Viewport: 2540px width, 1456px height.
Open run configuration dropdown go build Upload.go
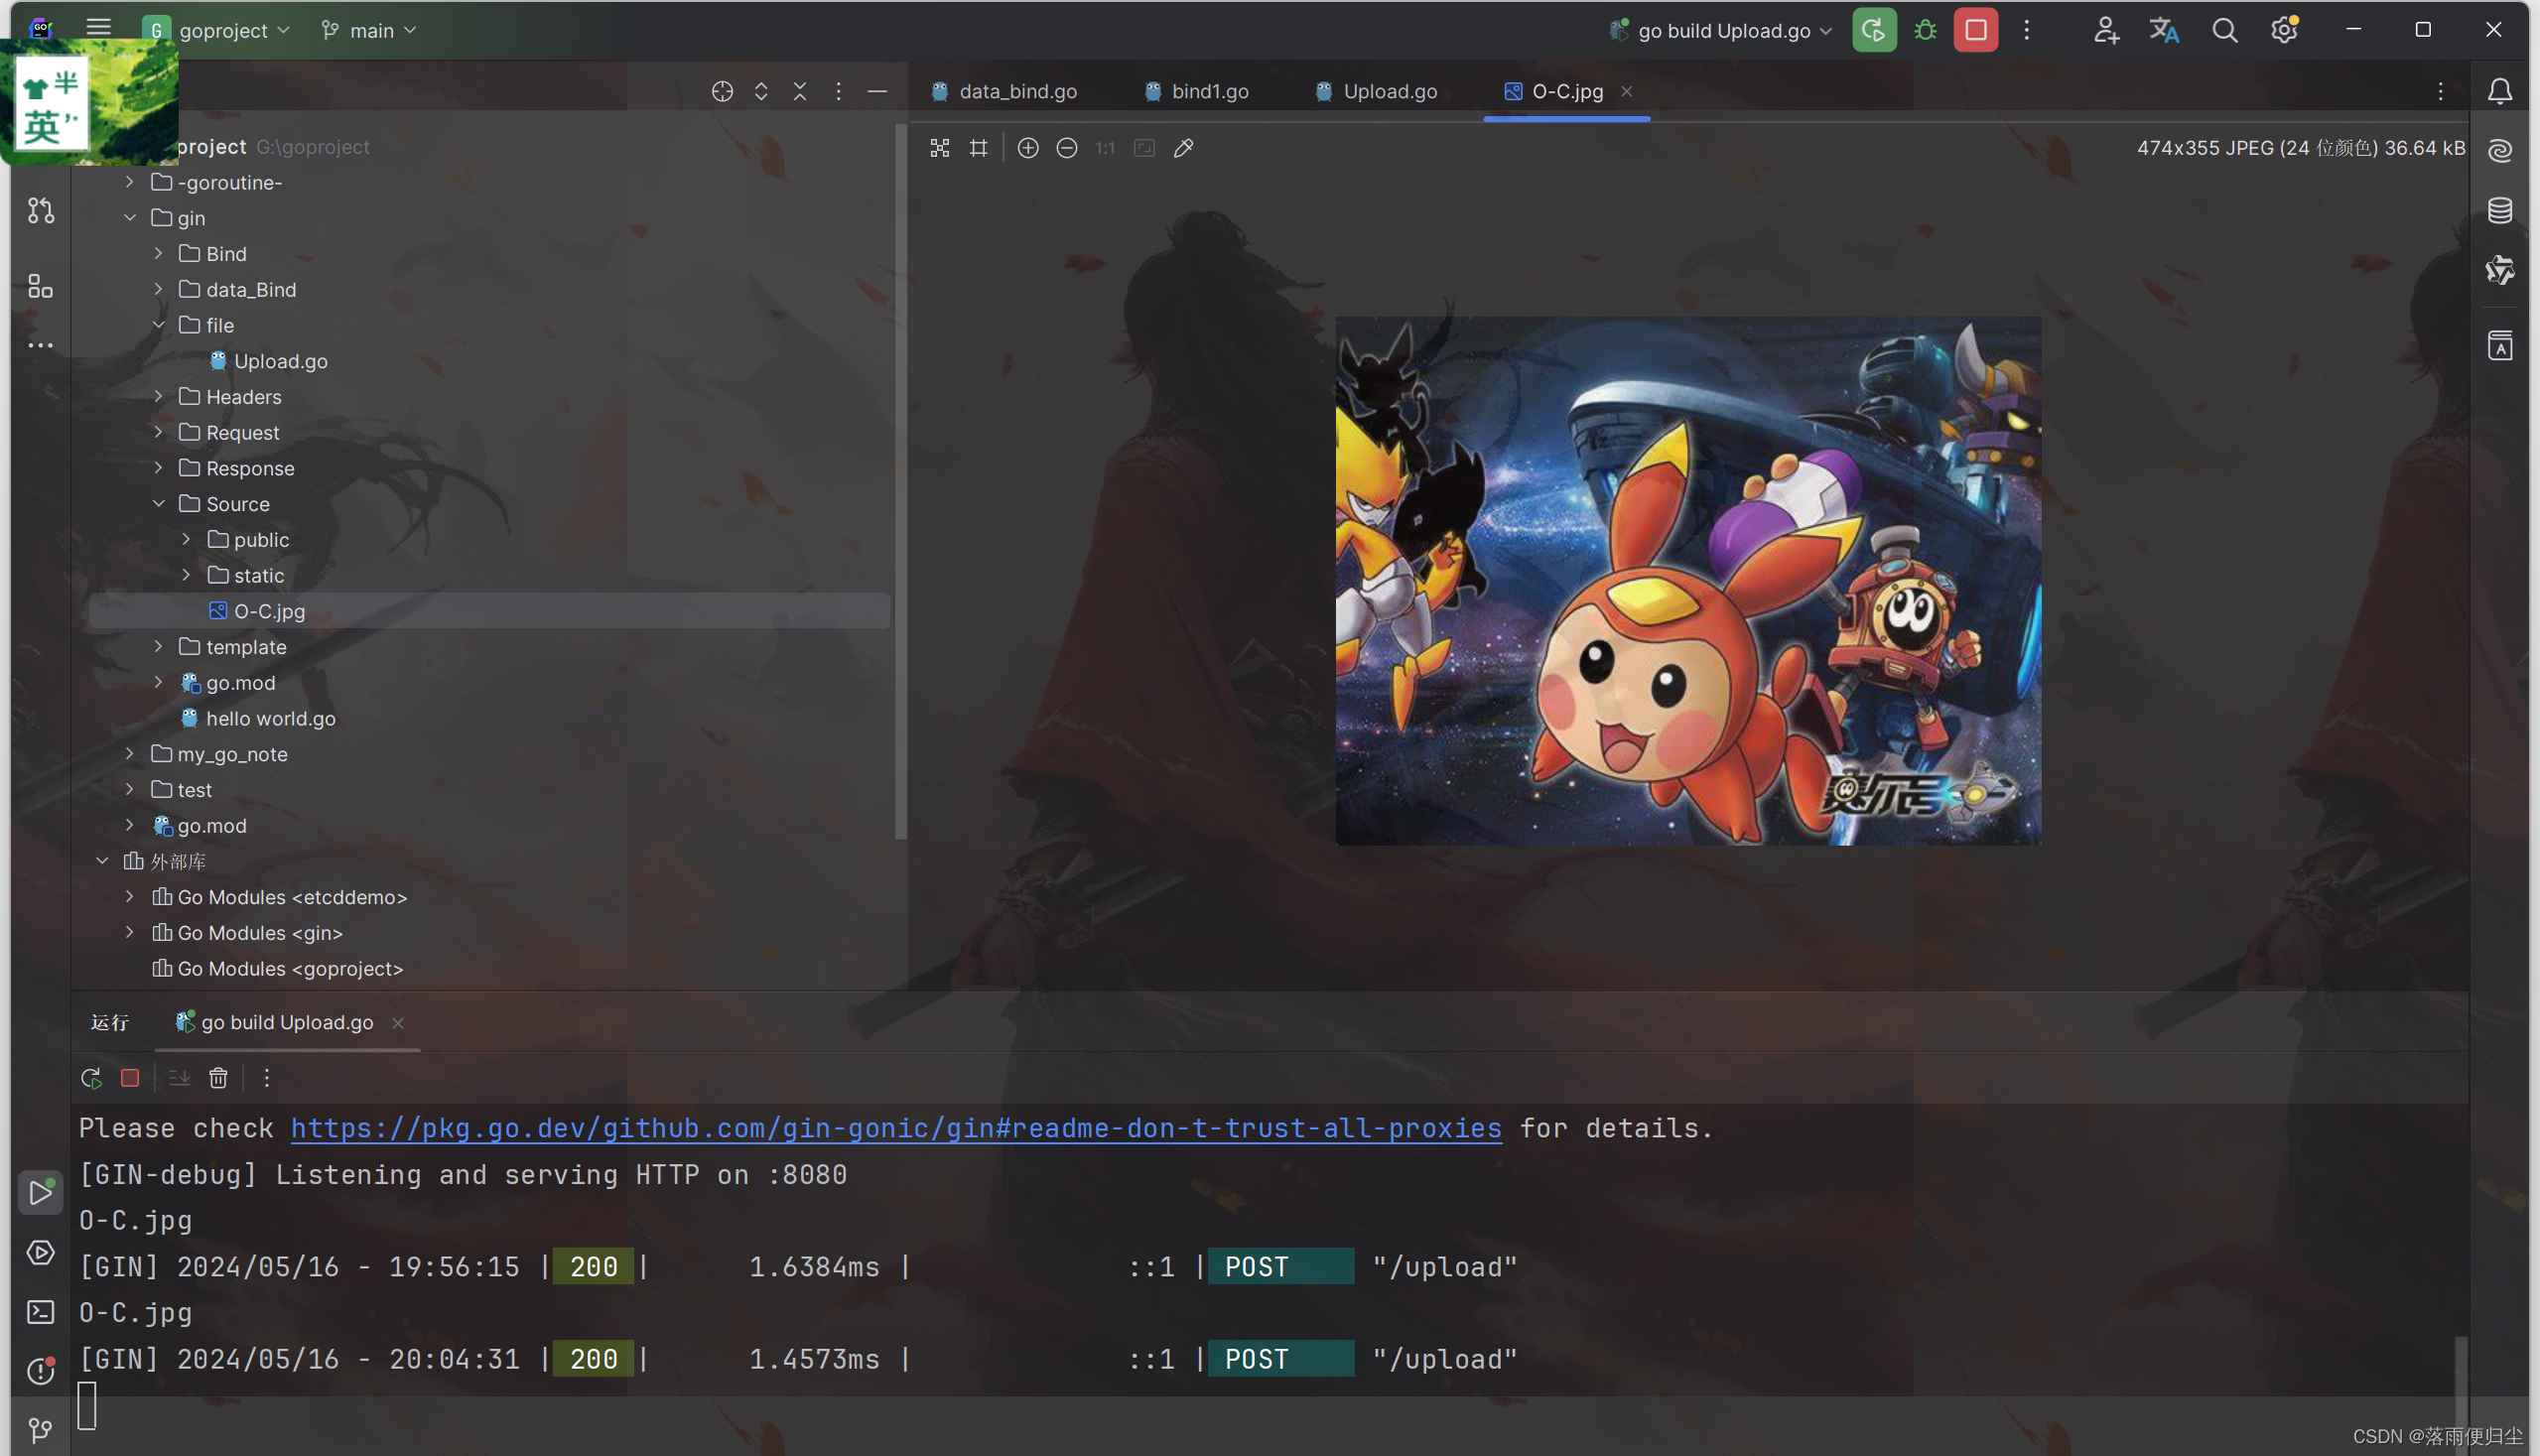pos(1721,30)
